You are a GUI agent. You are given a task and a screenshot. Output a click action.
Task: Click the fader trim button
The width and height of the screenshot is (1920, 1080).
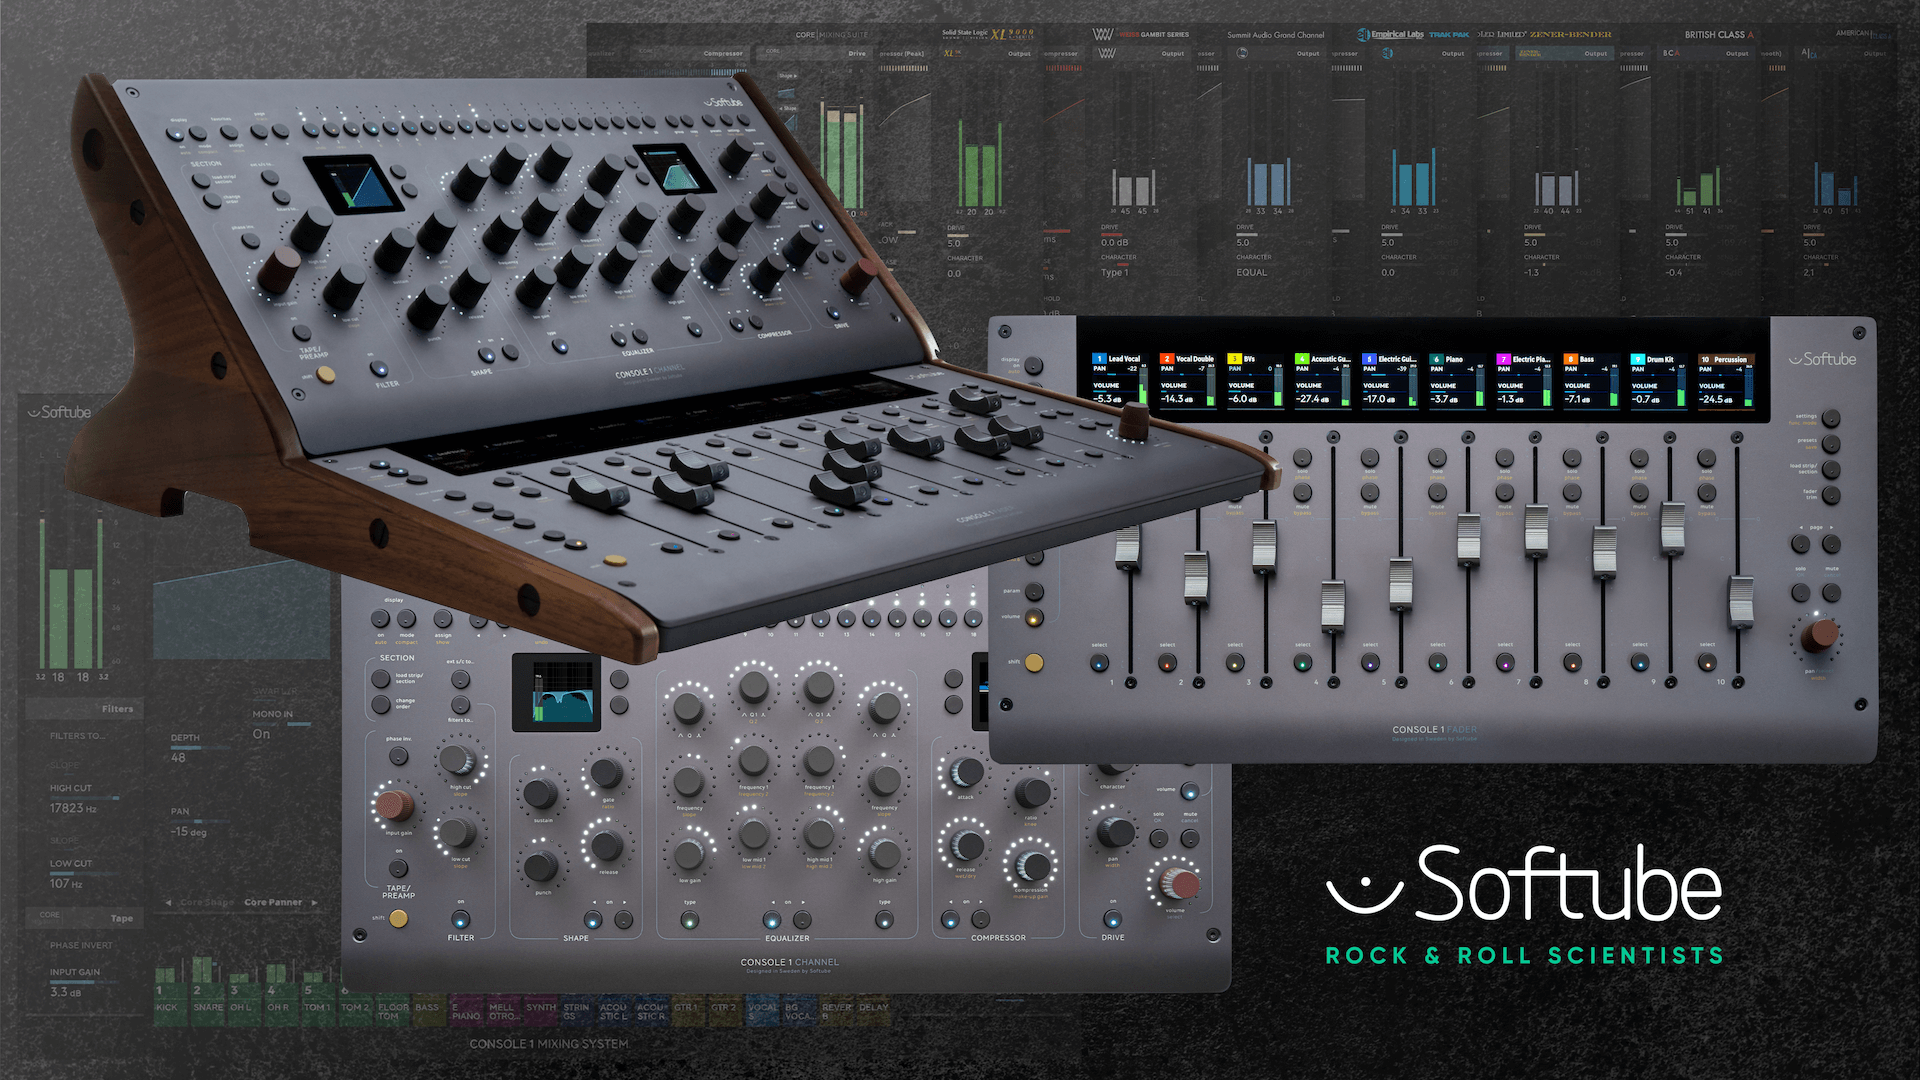pyautogui.click(x=1831, y=495)
